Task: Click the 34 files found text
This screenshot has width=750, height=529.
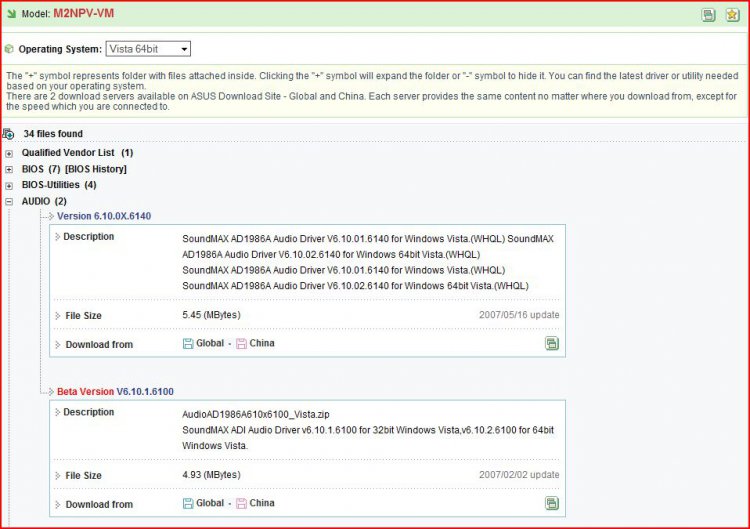Action: [x=53, y=134]
